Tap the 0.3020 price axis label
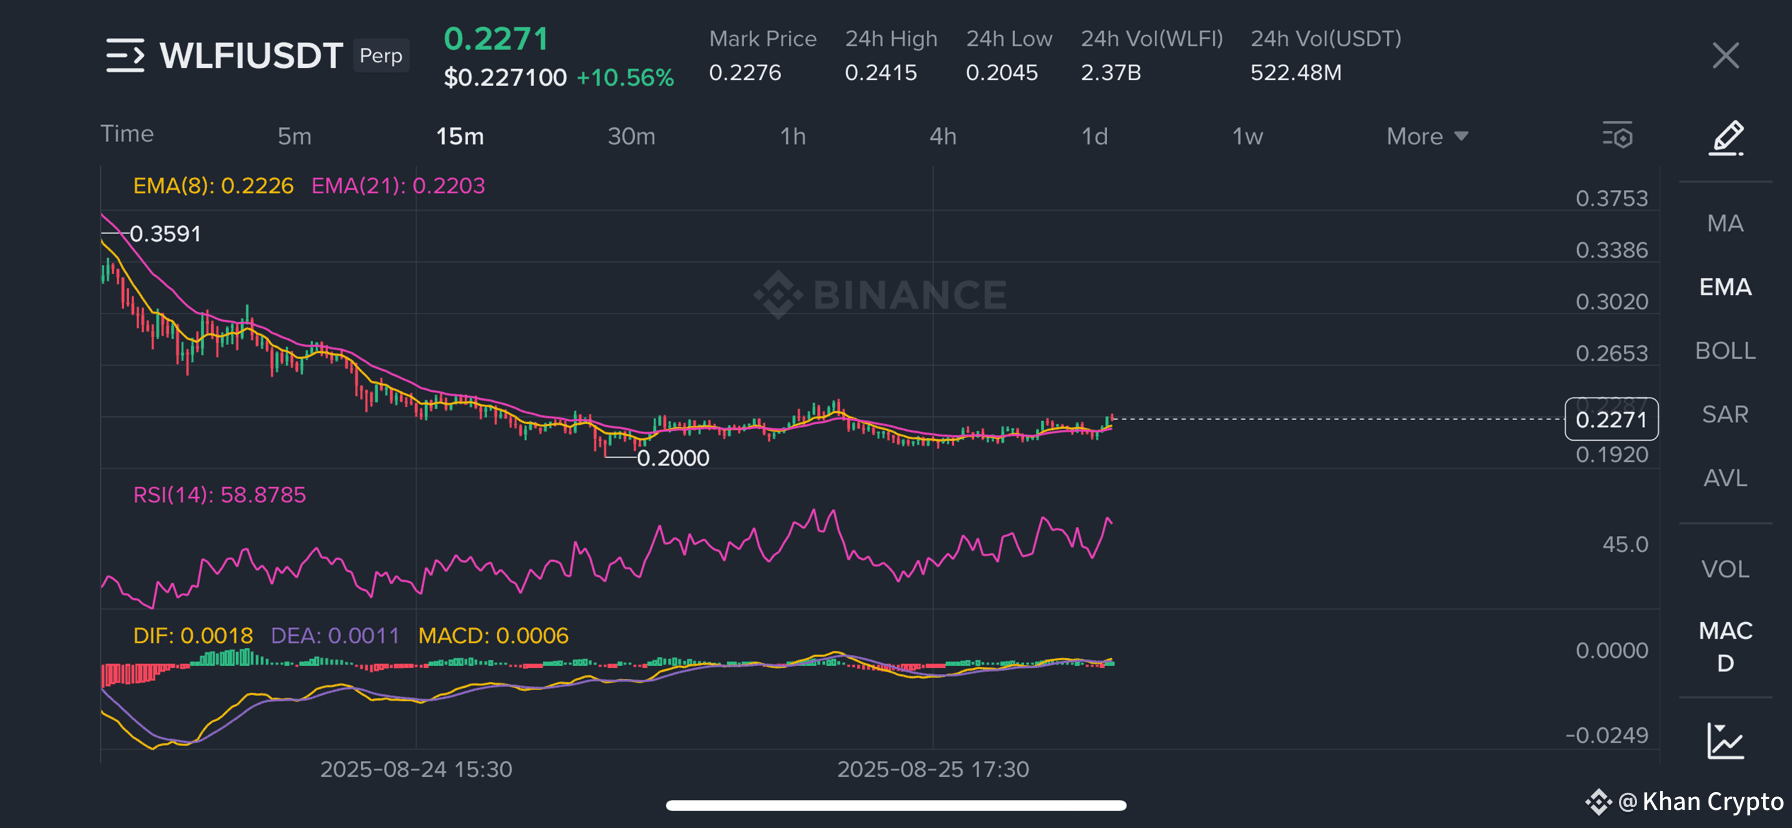Screen dimensions: 1792x828 coord(1612,302)
